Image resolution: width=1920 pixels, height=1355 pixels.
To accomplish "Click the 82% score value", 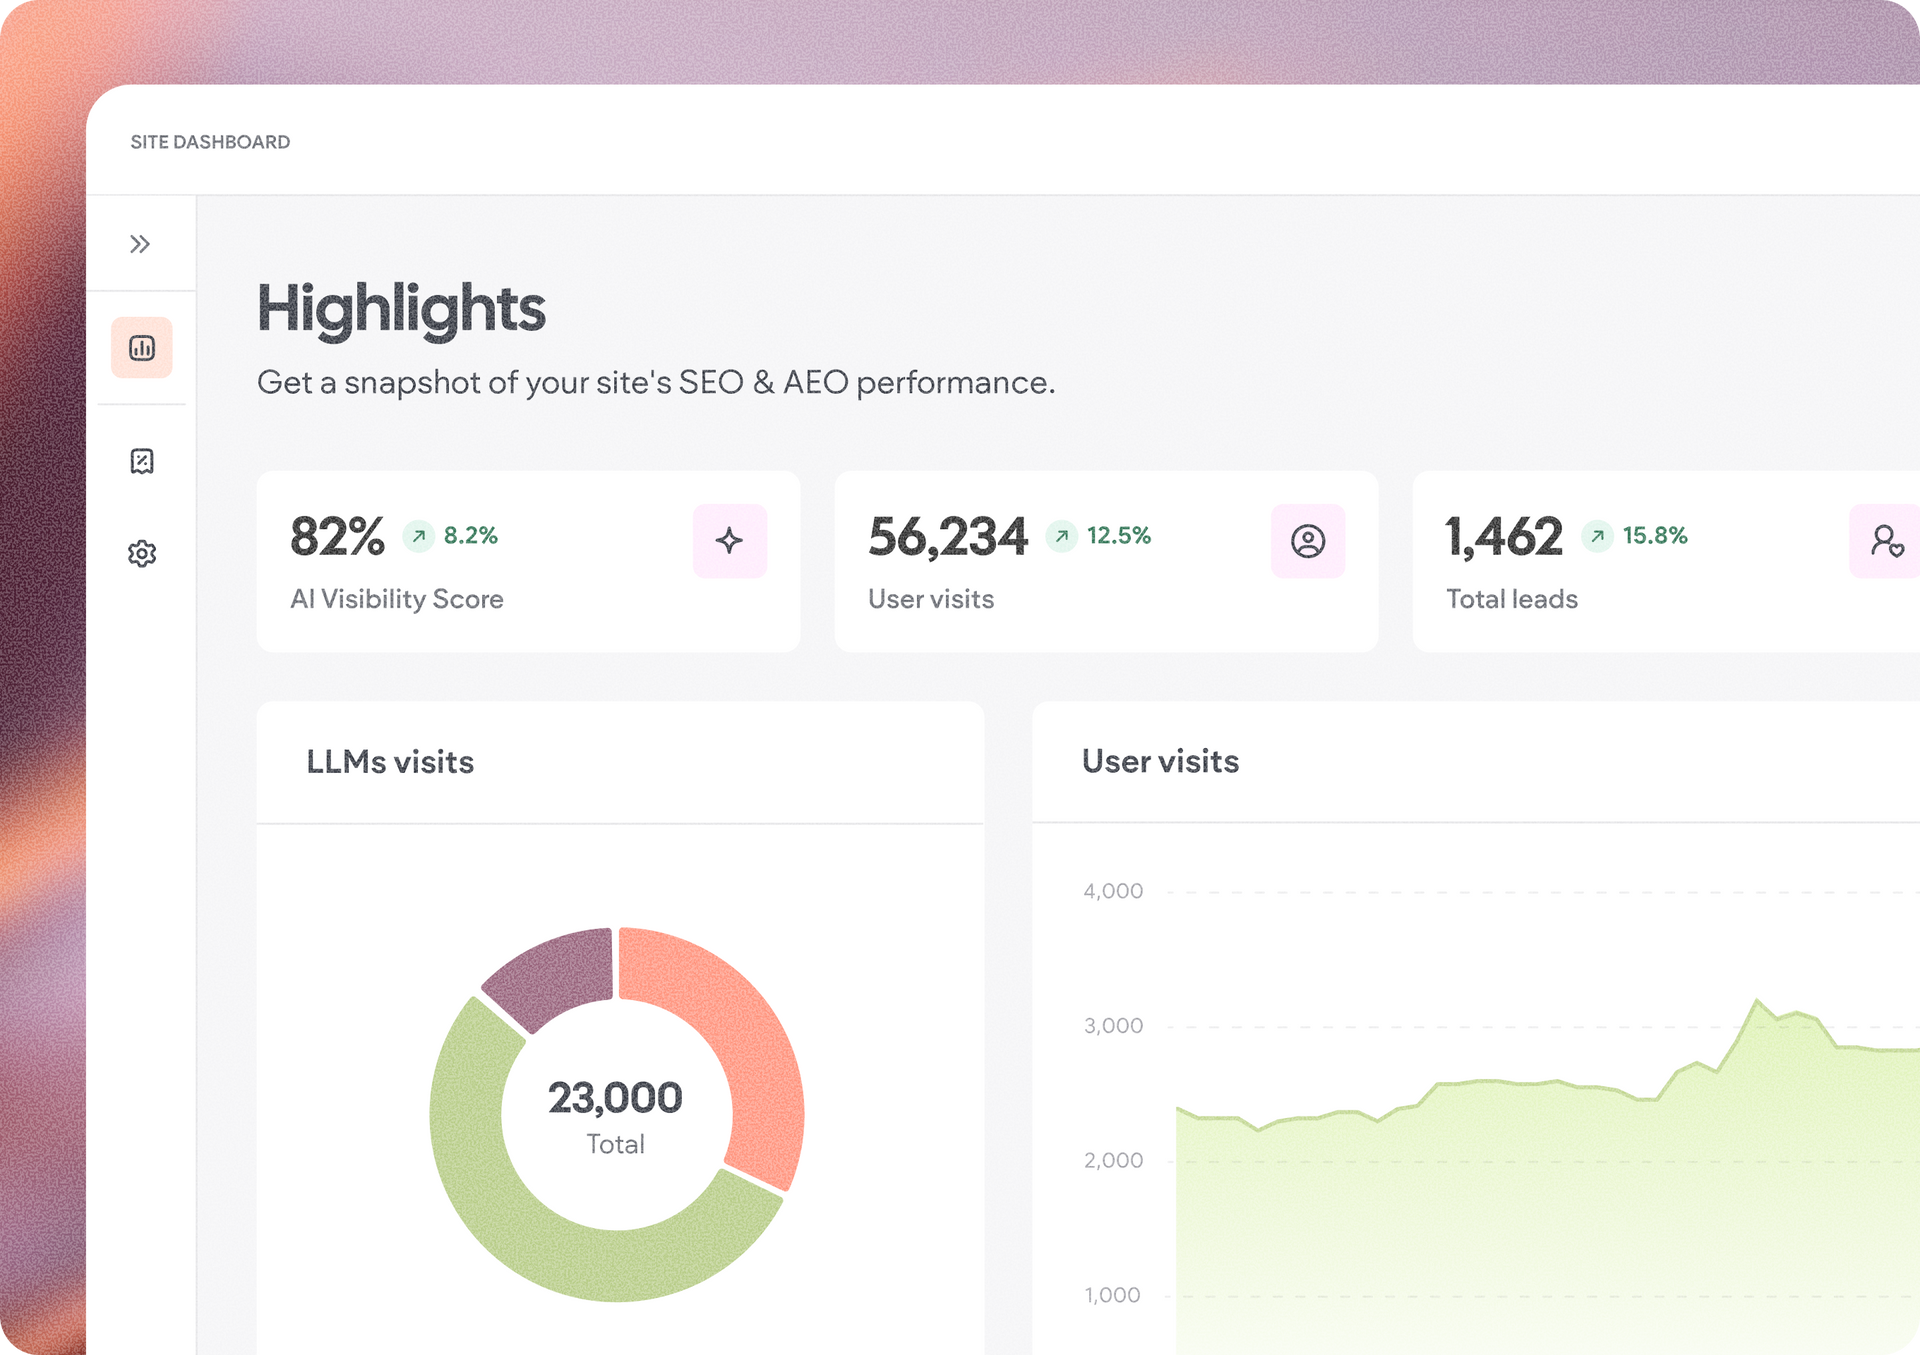I will (x=337, y=537).
